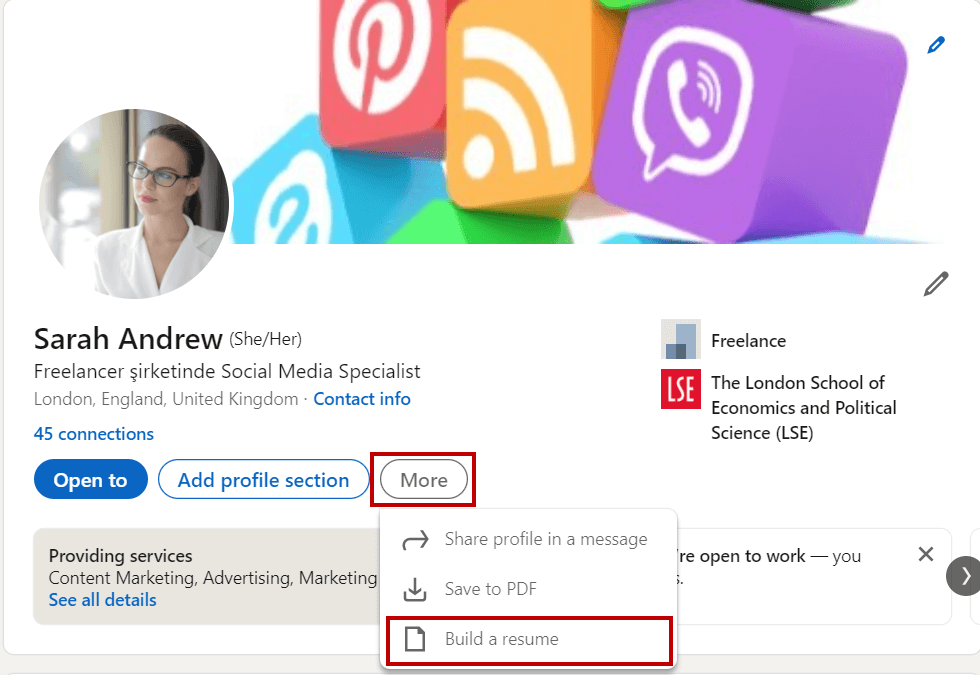Click the share arrow icon in the menu
The width and height of the screenshot is (980, 675).
(x=416, y=538)
